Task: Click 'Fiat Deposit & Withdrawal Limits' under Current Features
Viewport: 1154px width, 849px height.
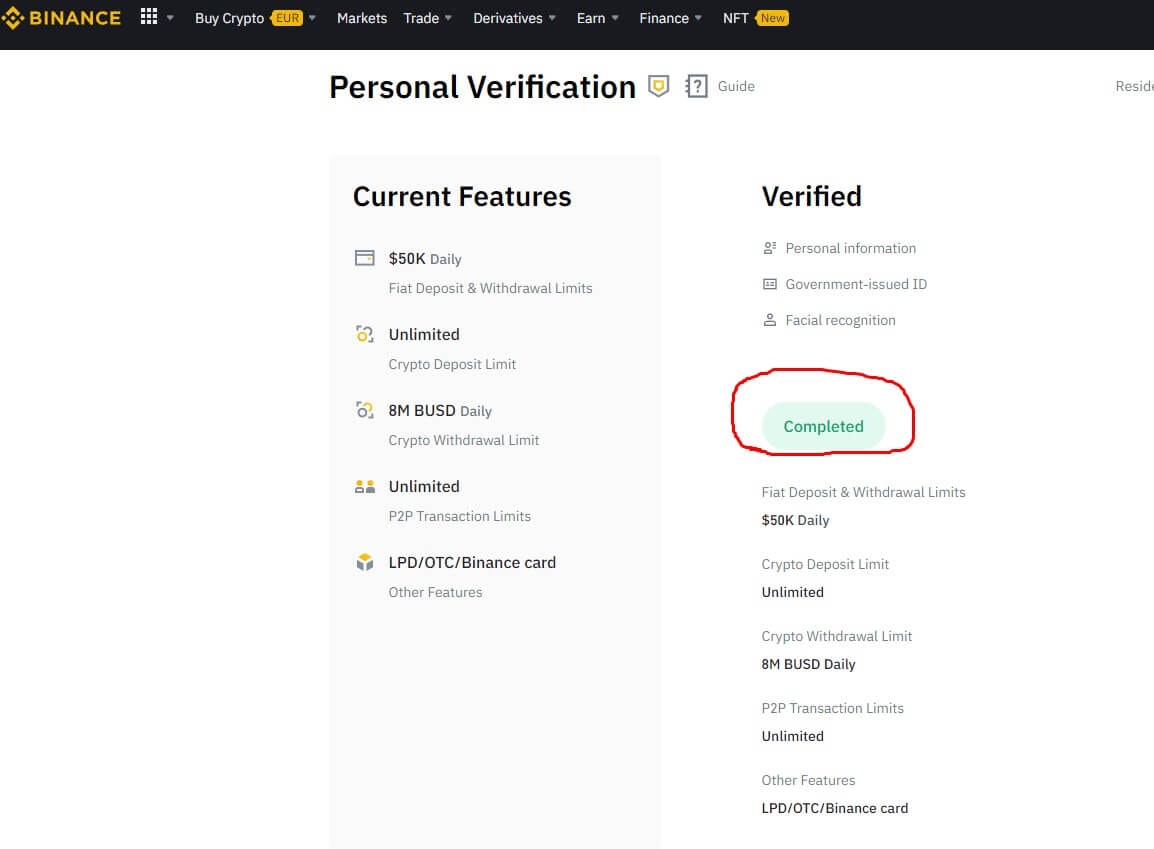Action: click(490, 288)
